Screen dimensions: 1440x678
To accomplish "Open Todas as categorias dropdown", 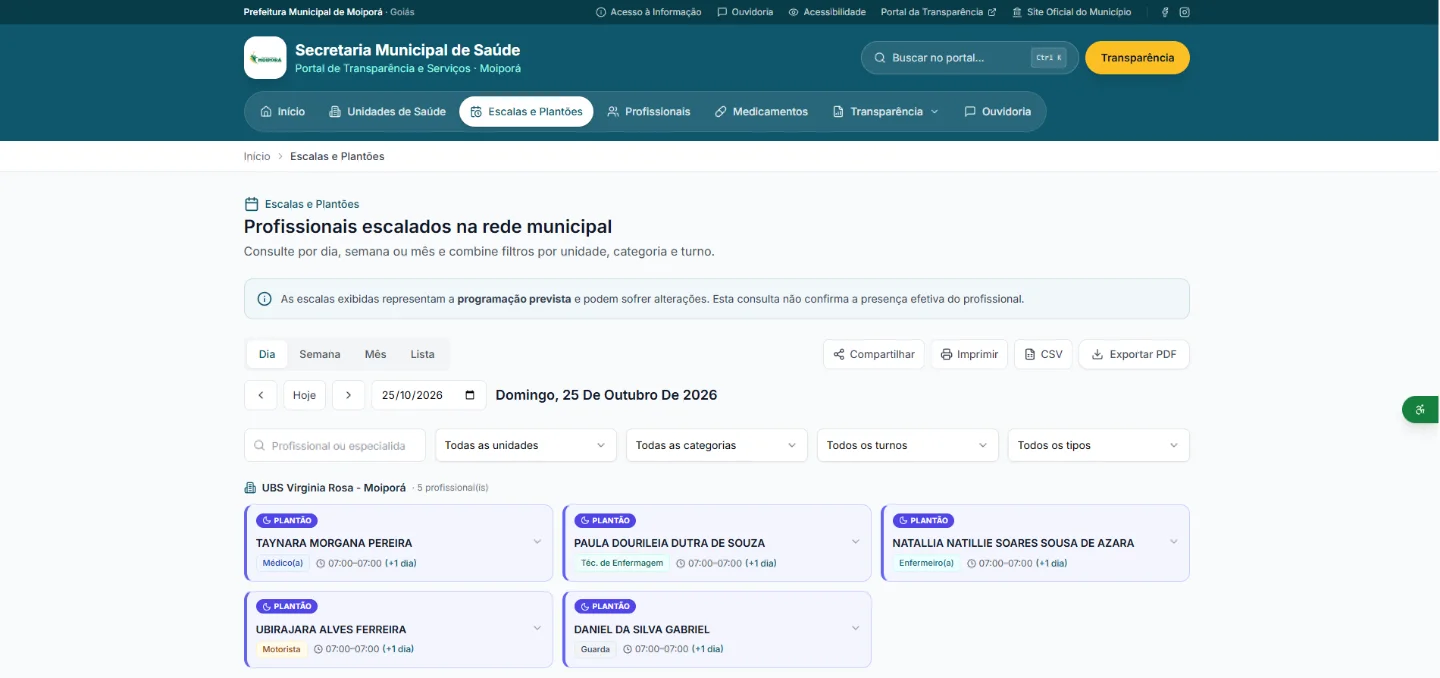I will (x=717, y=445).
